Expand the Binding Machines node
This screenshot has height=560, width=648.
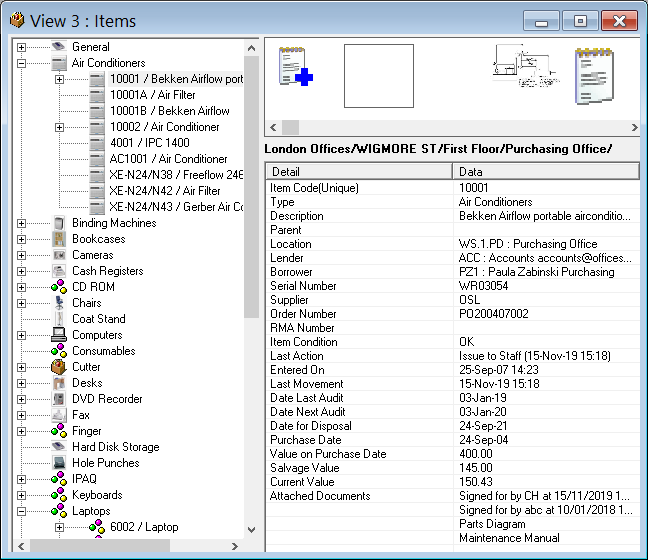click(x=21, y=224)
